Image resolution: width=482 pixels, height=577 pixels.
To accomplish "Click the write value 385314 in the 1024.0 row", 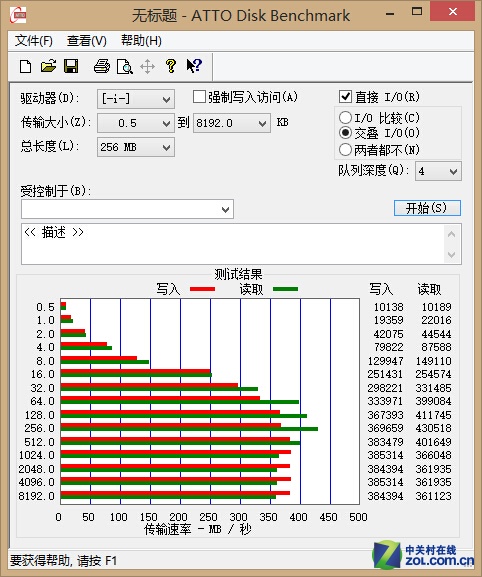I will coord(385,455).
